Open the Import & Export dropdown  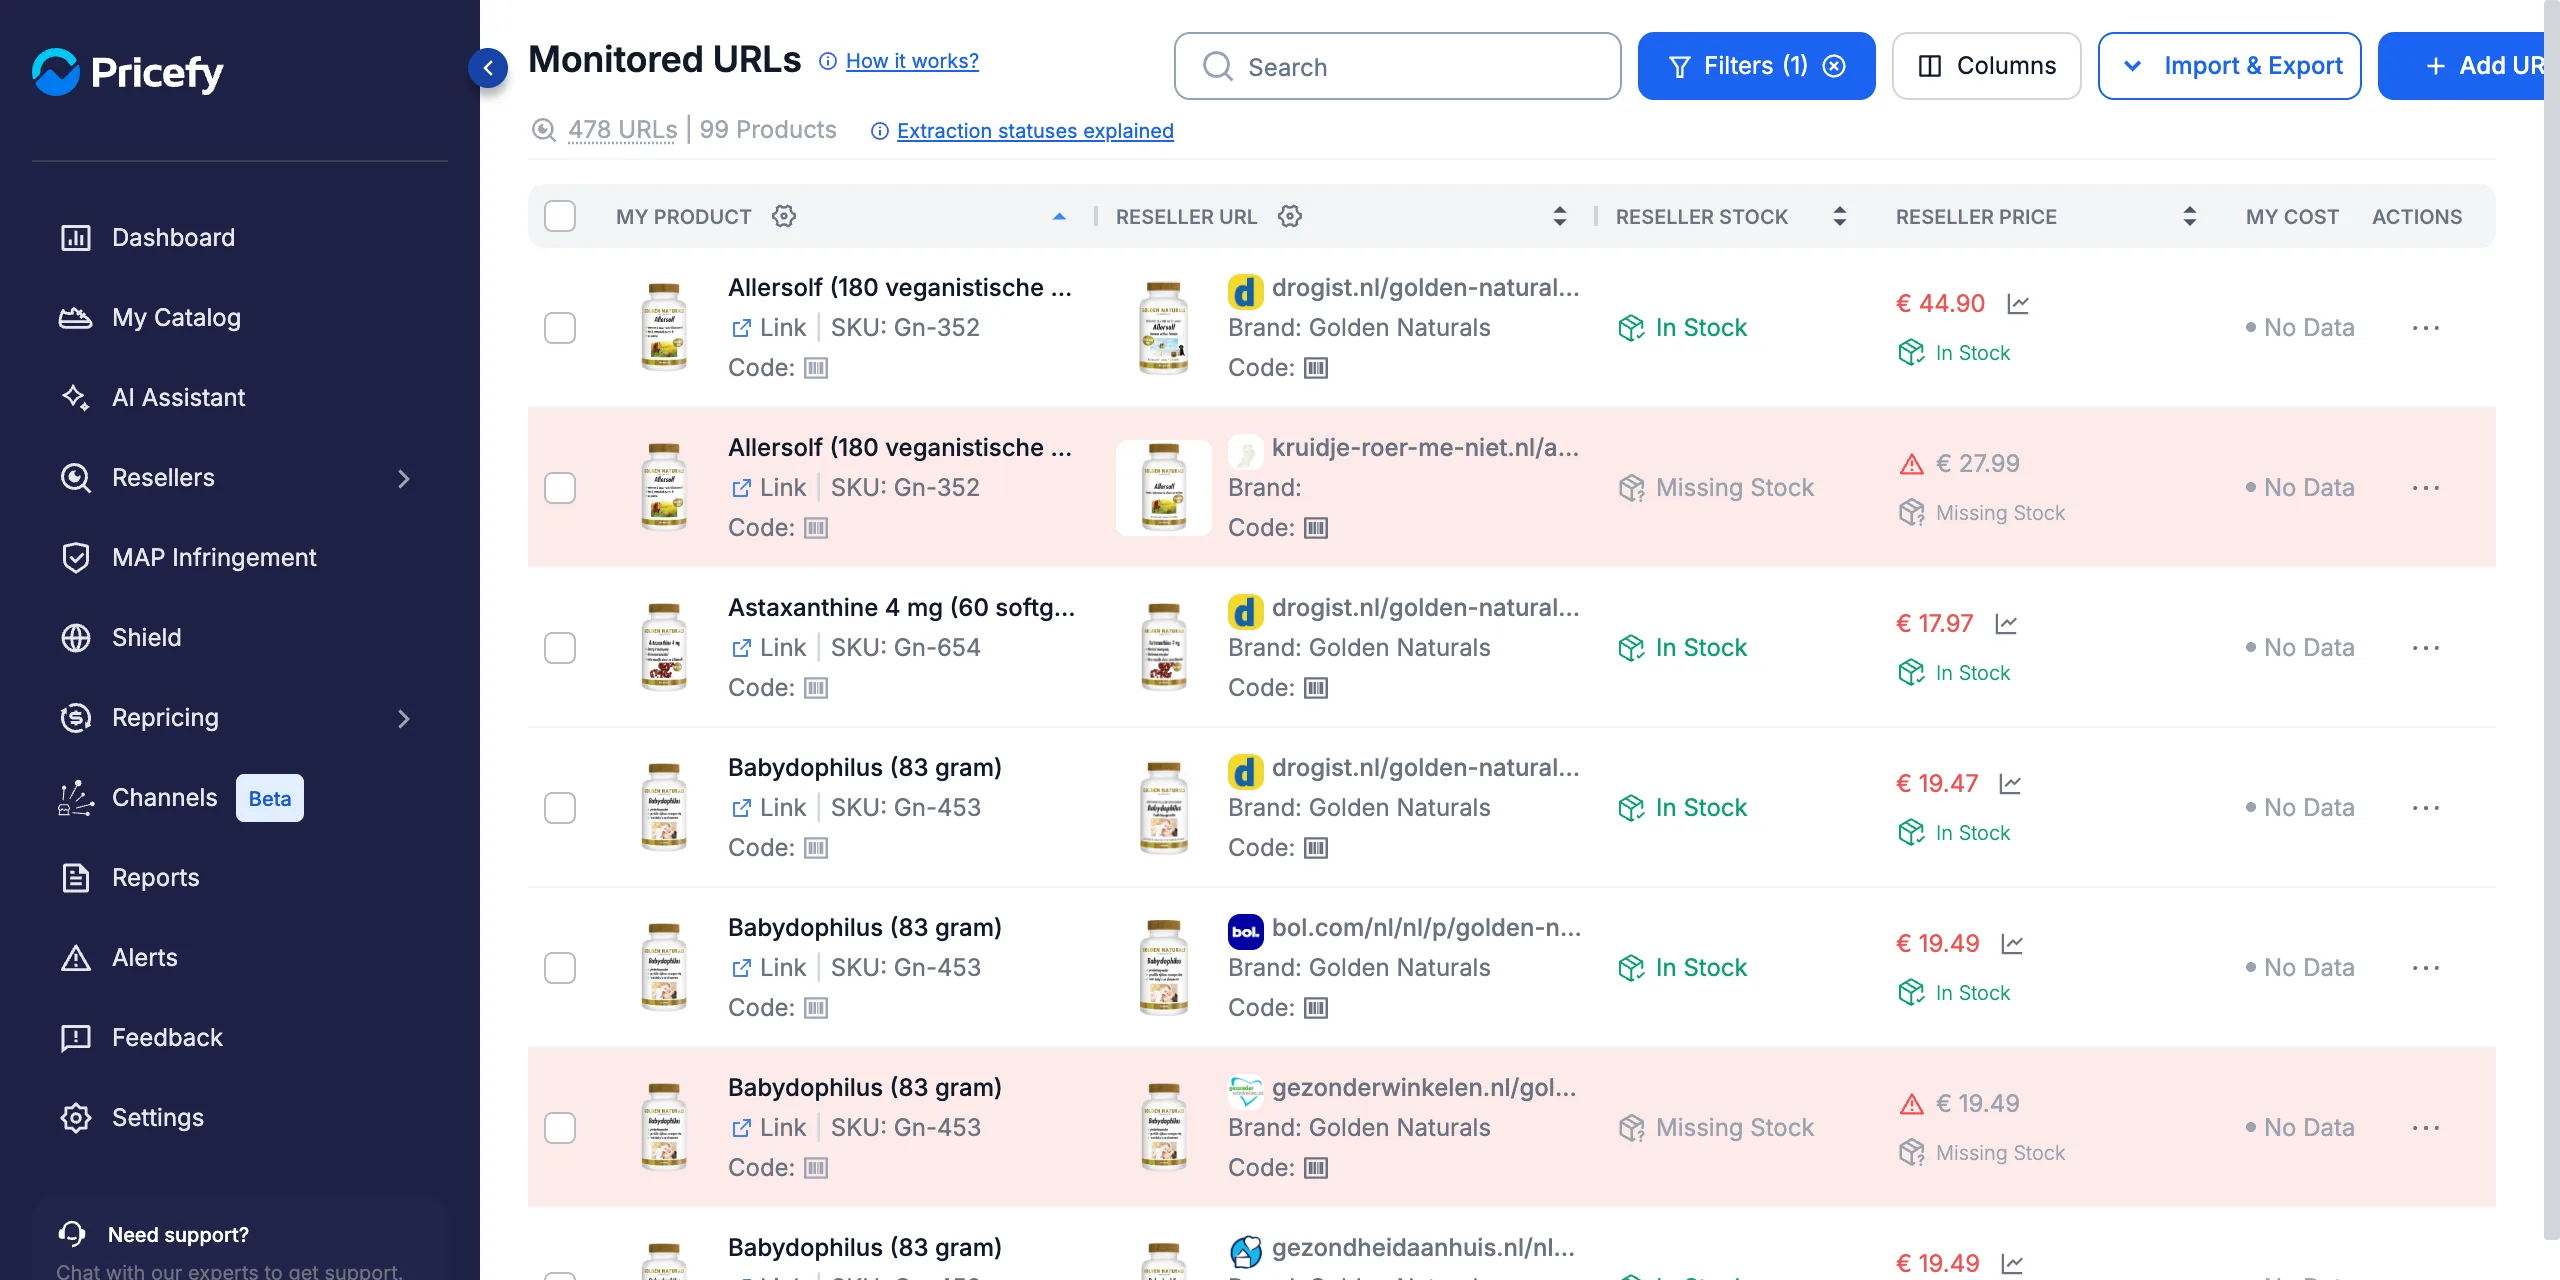(2229, 66)
